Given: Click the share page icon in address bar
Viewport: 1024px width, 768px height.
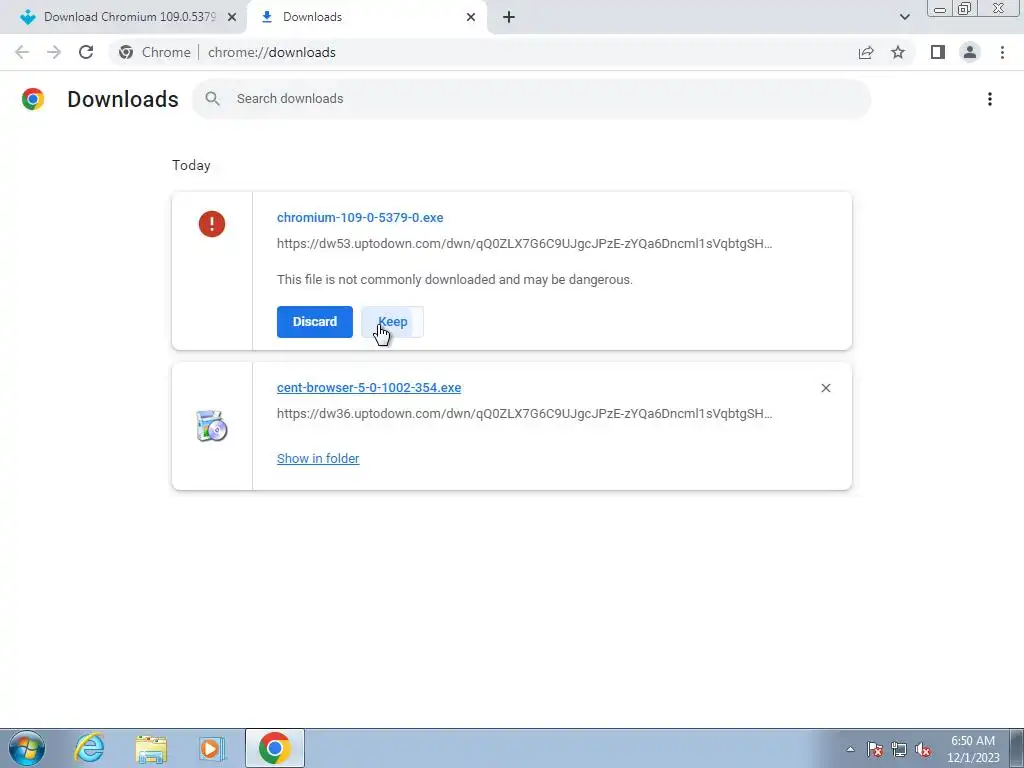Looking at the screenshot, I should point(866,52).
